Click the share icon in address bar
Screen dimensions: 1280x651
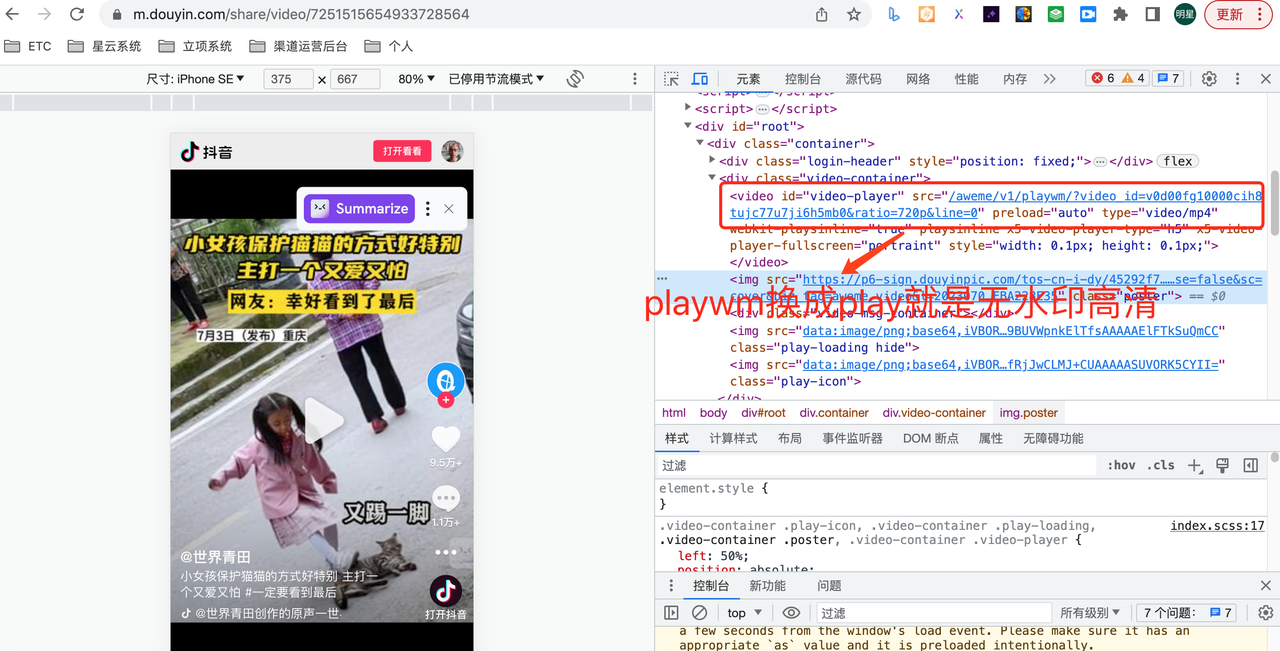(x=822, y=15)
